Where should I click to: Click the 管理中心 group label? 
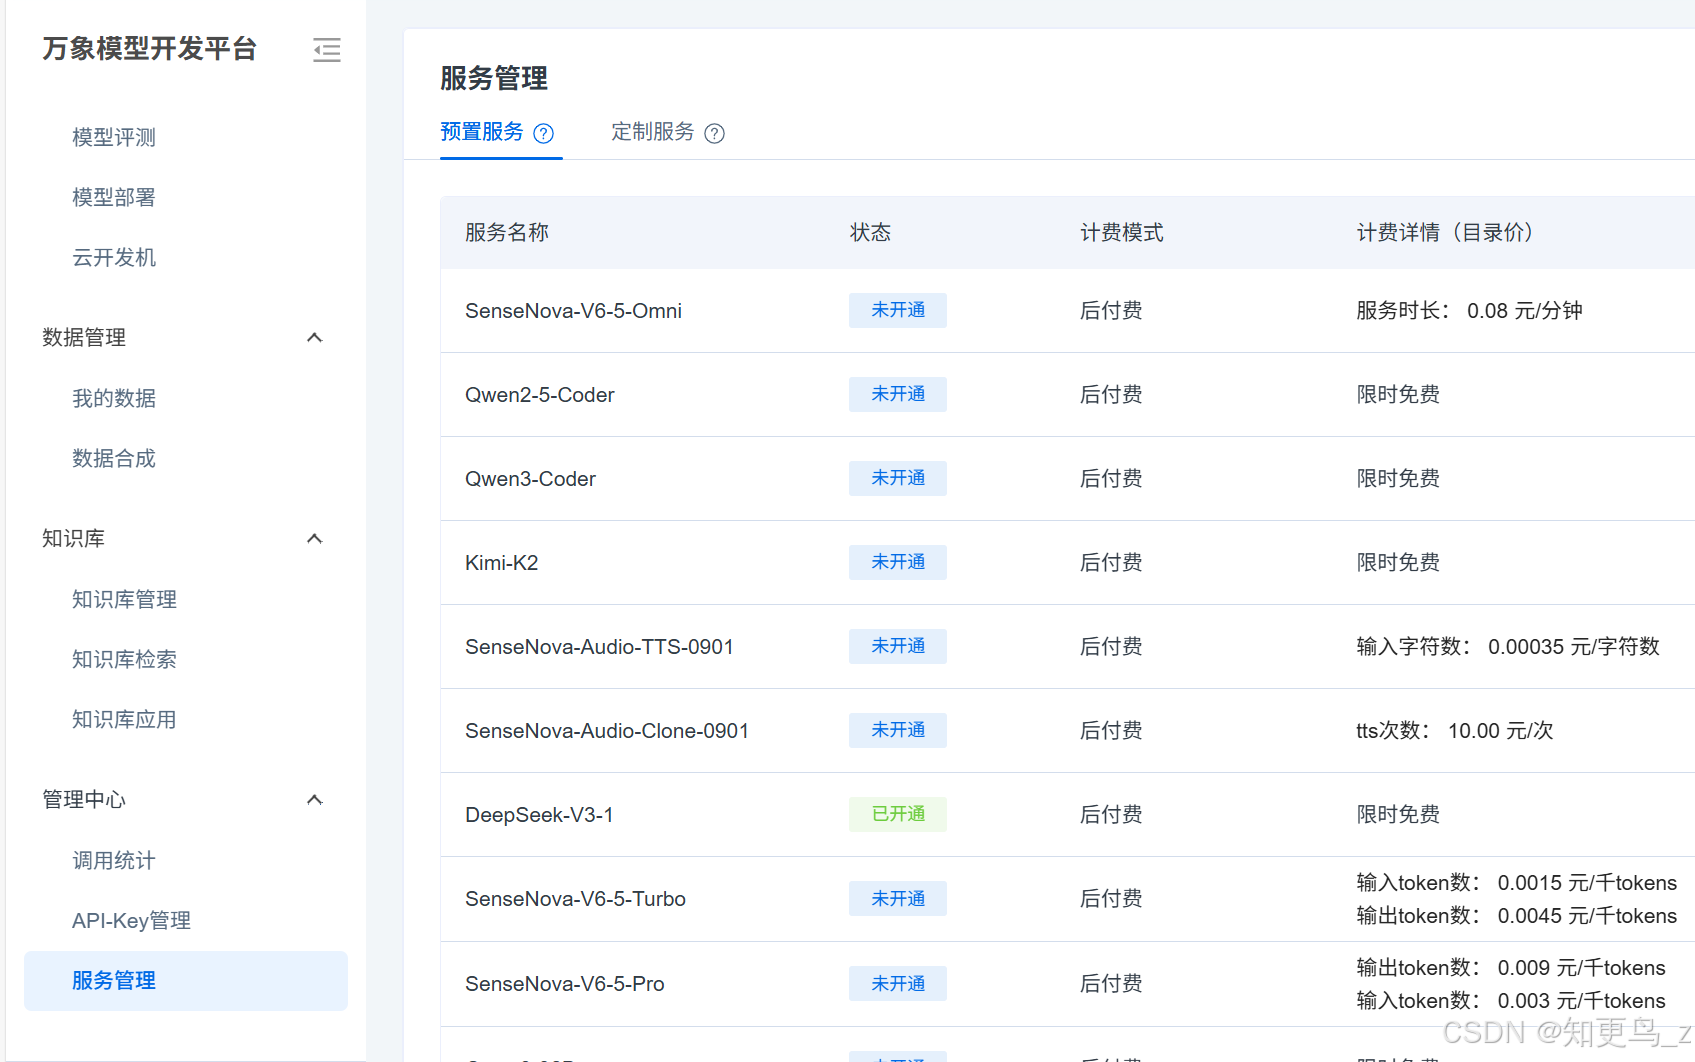(x=84, y=800)
